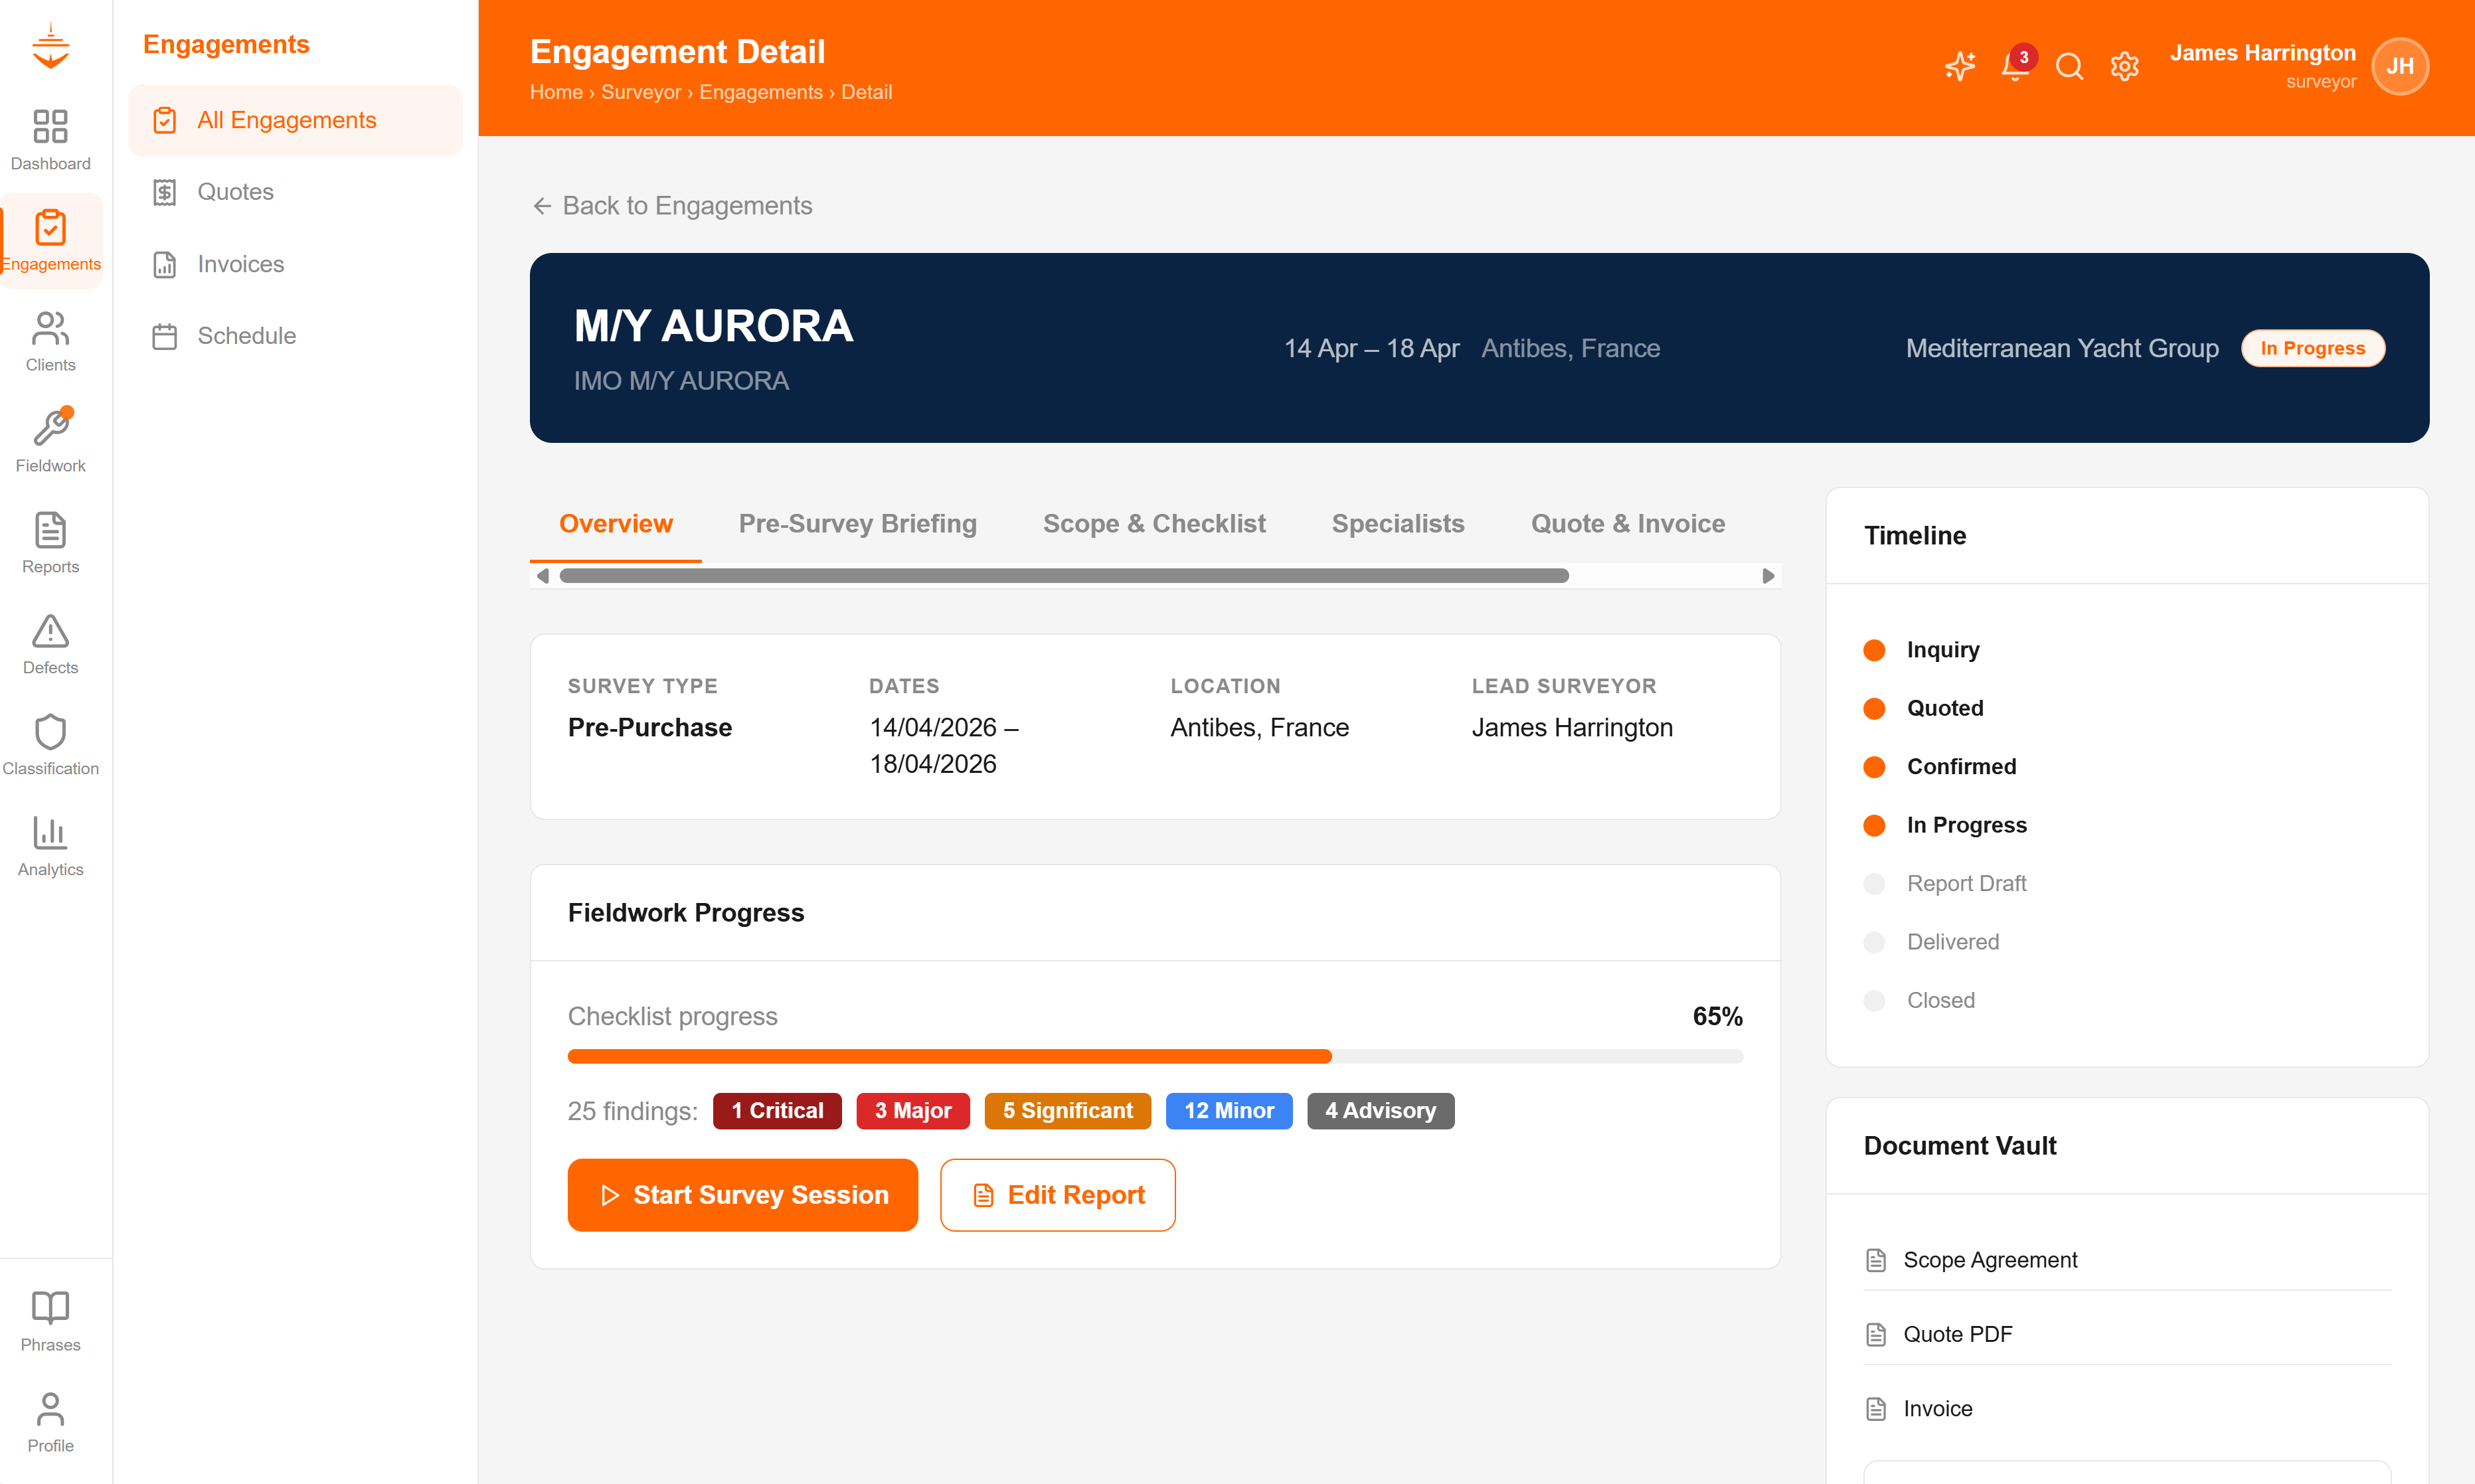Open Scope Agreement in the Document Vault

[1989, 1260]
